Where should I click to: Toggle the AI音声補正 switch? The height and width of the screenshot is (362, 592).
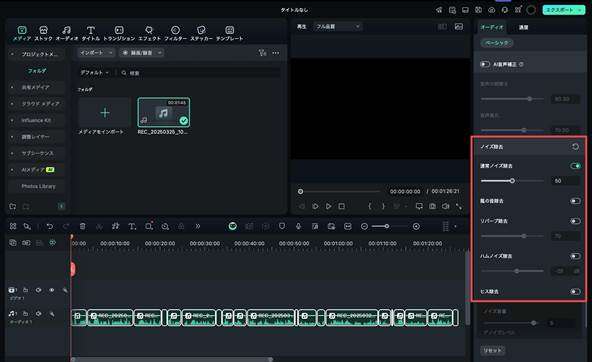tap(485, 64)
